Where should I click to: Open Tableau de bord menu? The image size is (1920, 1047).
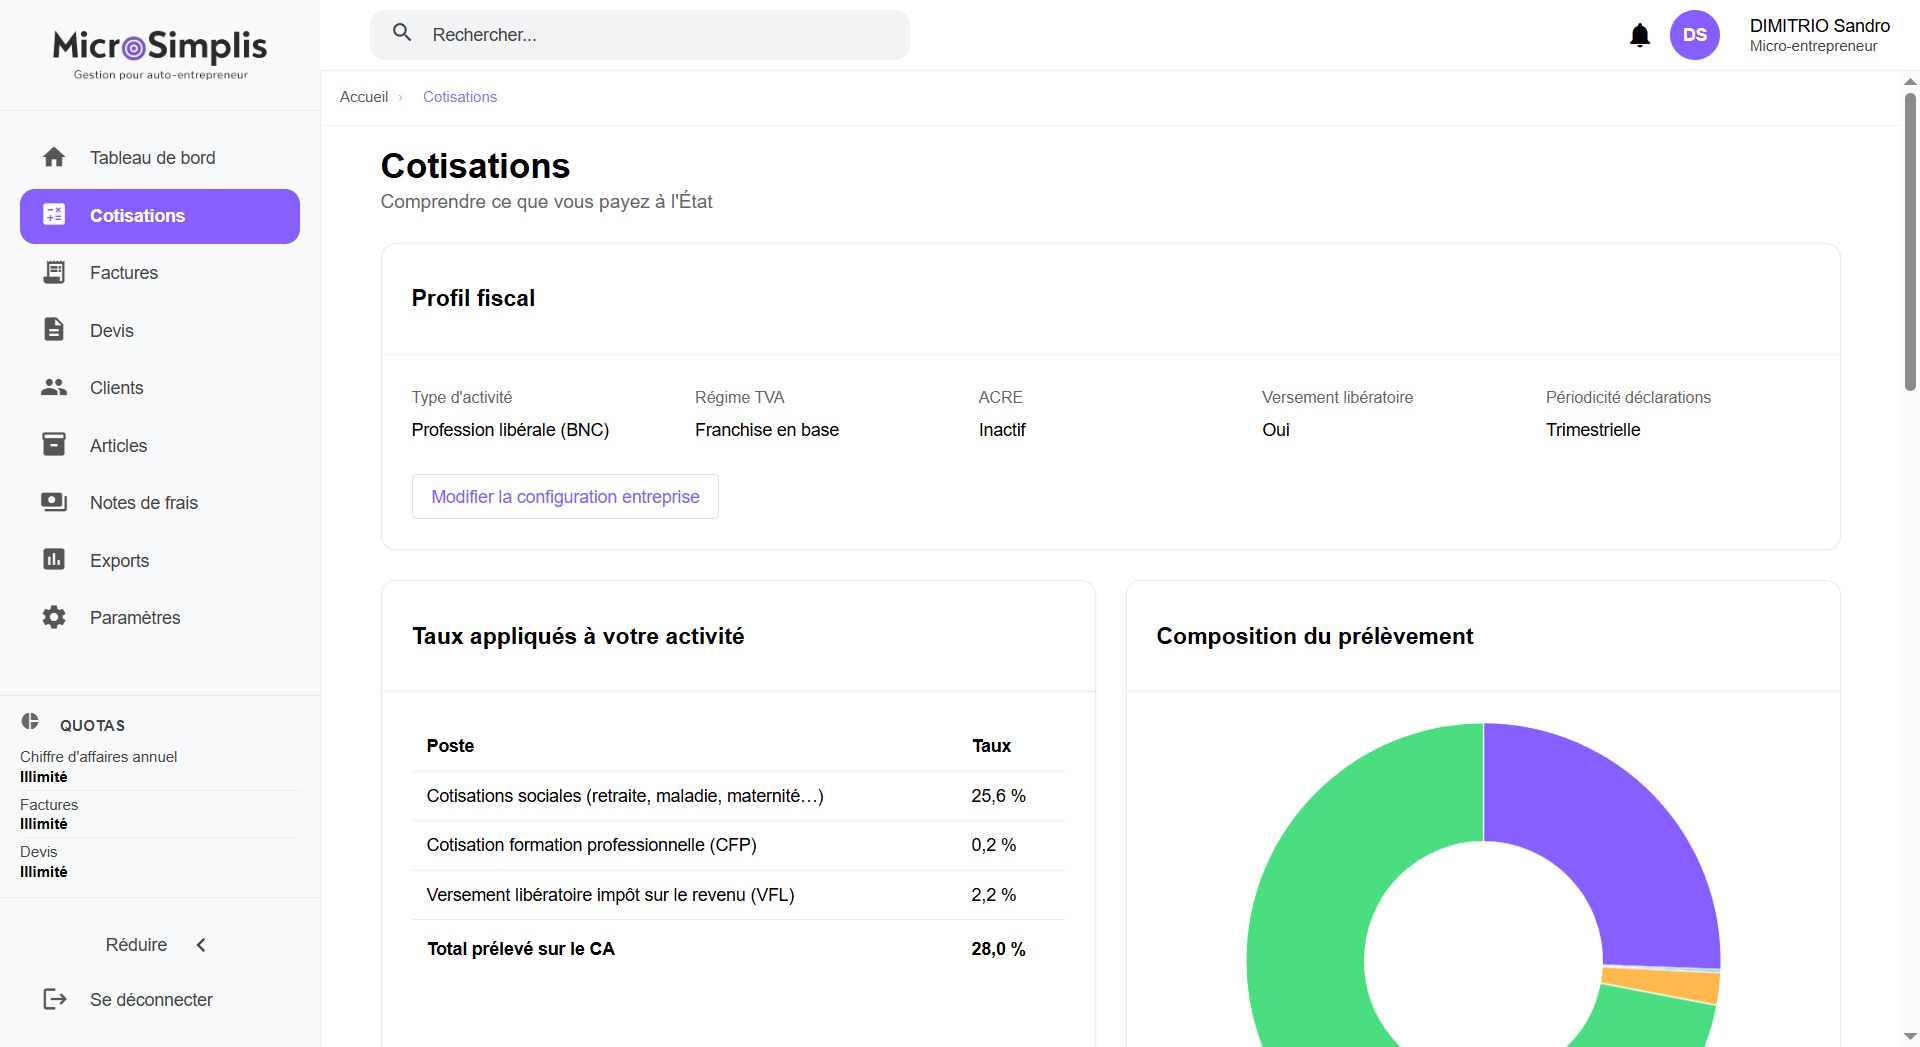point(160,158)
